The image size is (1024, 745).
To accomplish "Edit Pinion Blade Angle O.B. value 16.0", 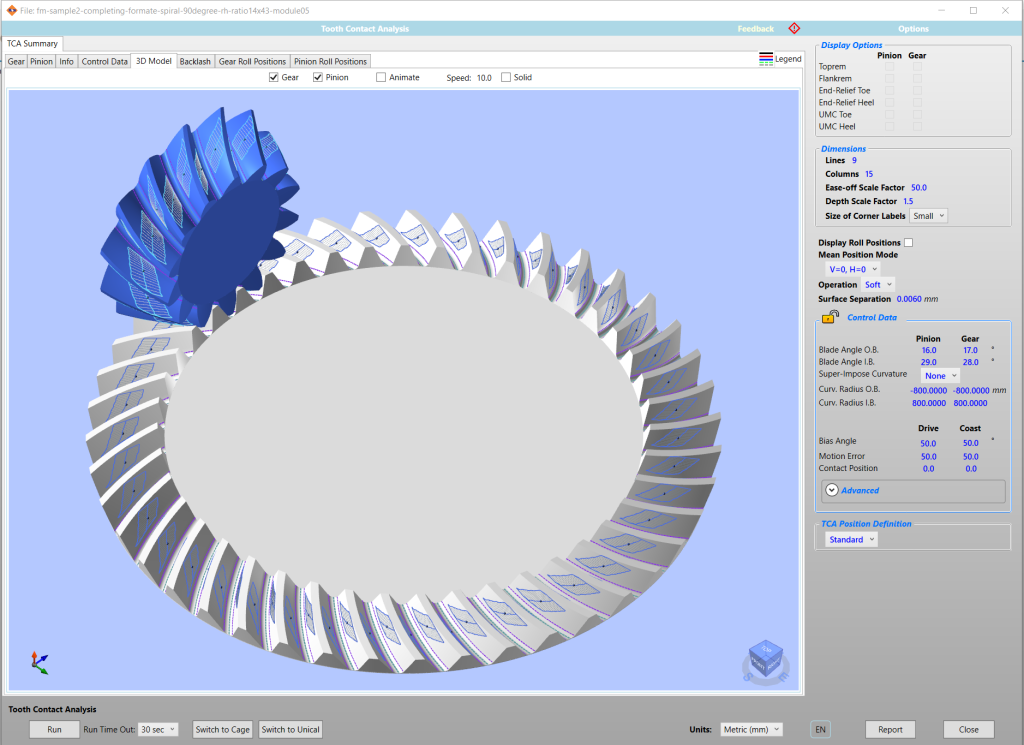I will point(929,351).
